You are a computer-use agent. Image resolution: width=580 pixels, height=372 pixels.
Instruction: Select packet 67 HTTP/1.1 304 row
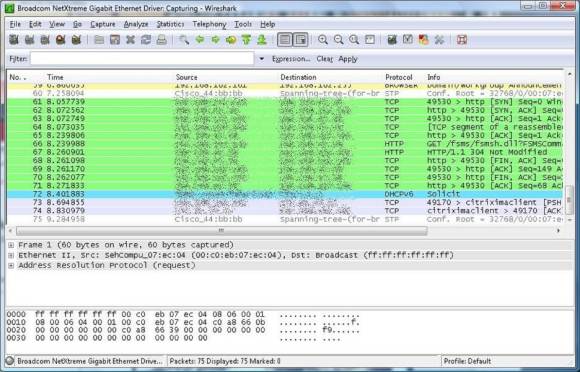(285, 152)
